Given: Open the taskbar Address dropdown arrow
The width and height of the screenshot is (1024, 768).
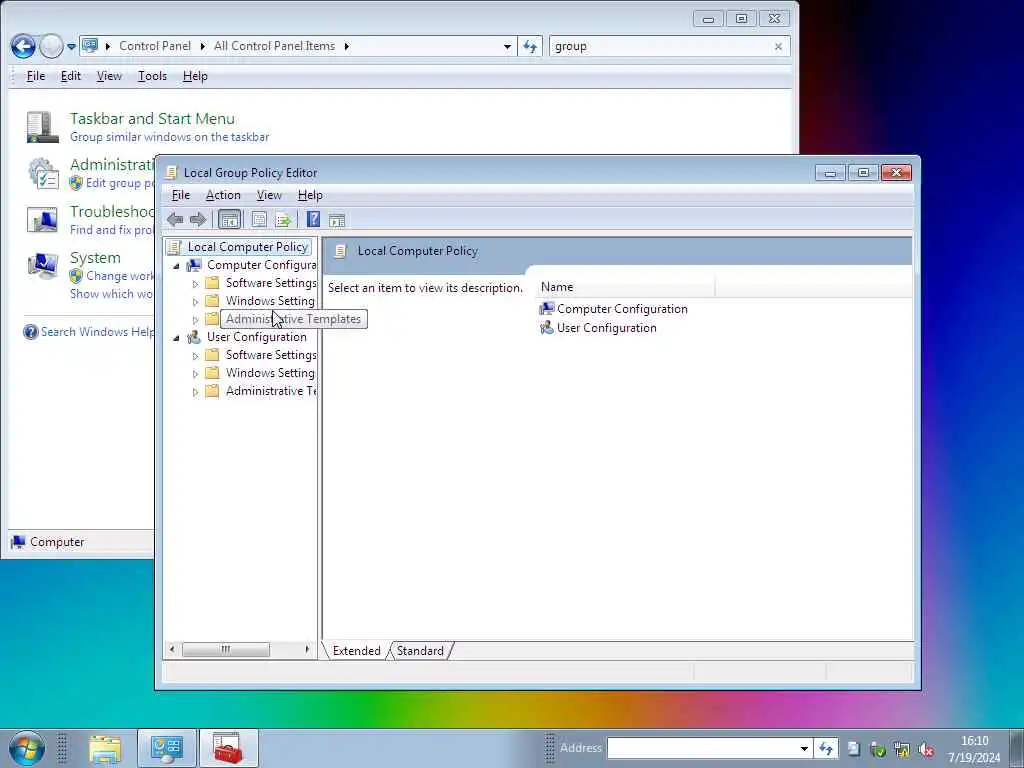Looking at the screenshot, I should tap(804, 748).
